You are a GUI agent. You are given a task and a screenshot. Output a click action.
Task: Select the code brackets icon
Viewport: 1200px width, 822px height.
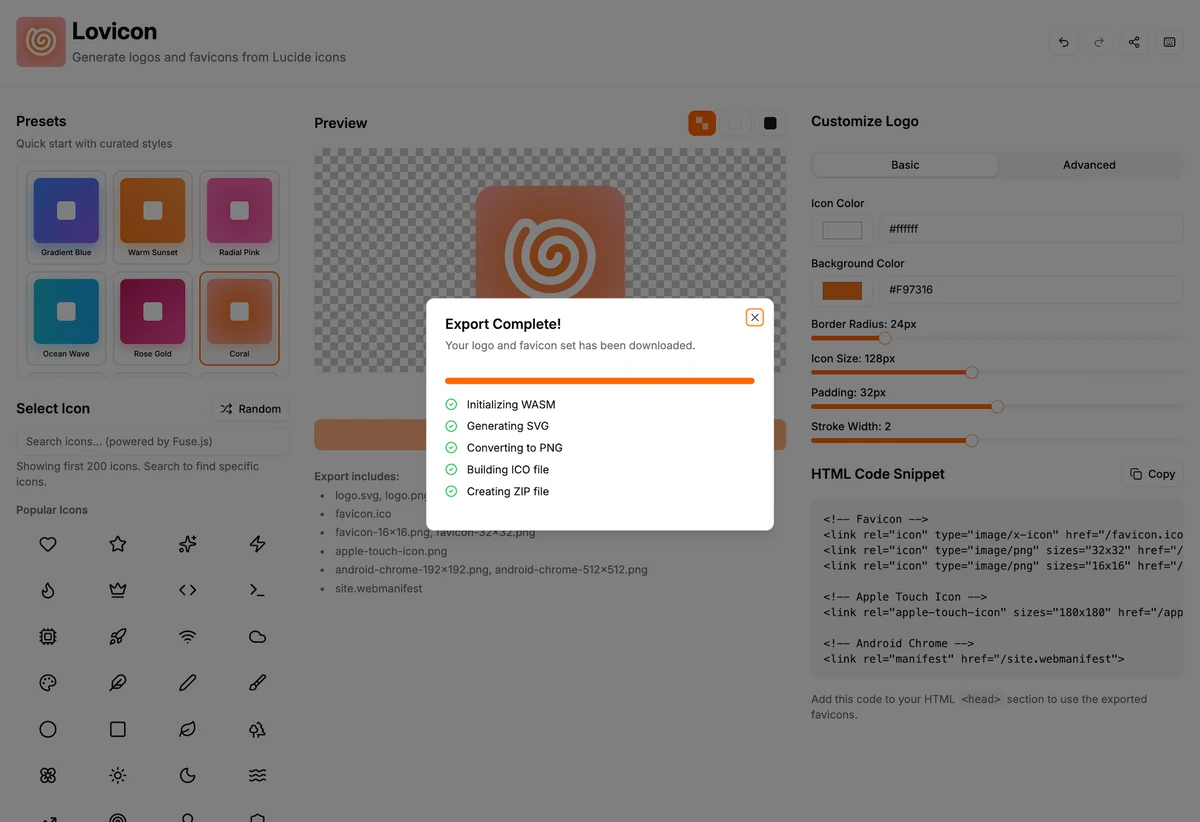187,590
